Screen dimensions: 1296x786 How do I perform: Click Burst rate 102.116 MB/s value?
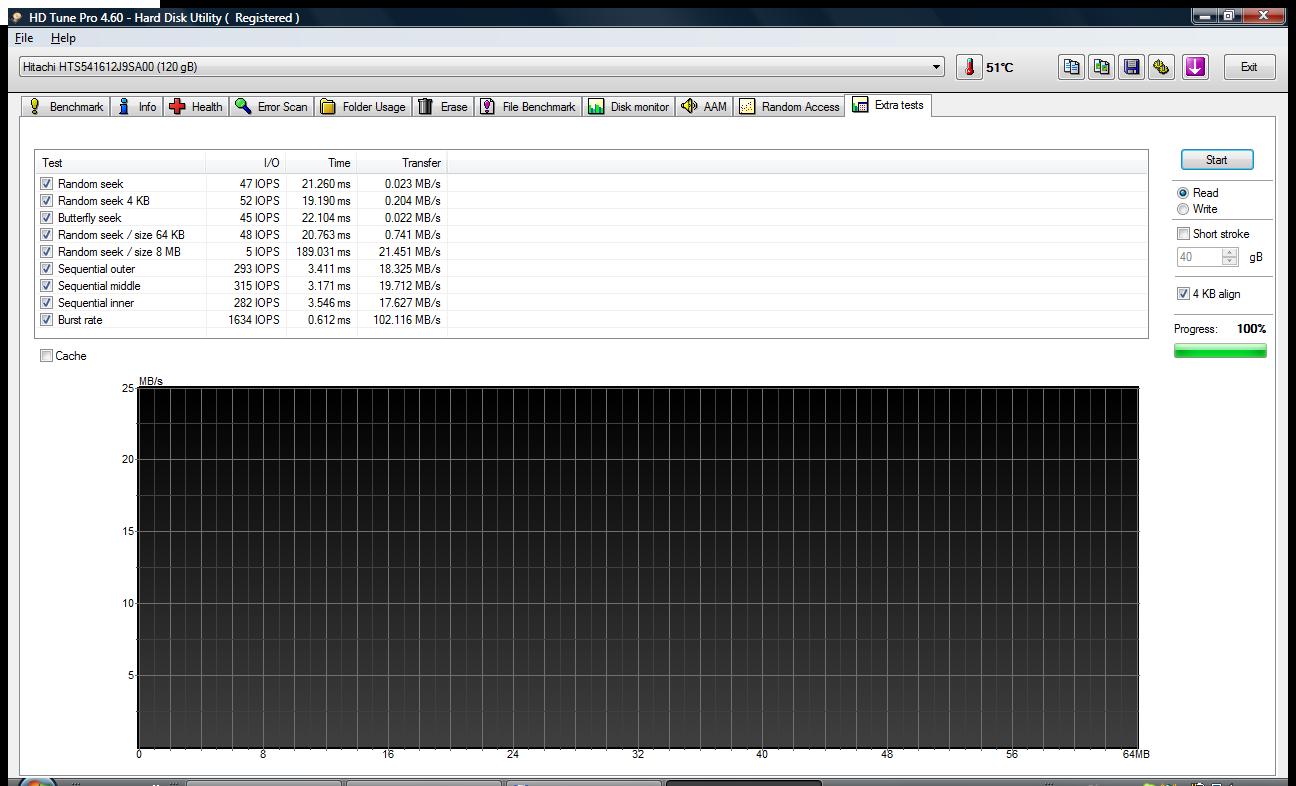pos(407,320)
